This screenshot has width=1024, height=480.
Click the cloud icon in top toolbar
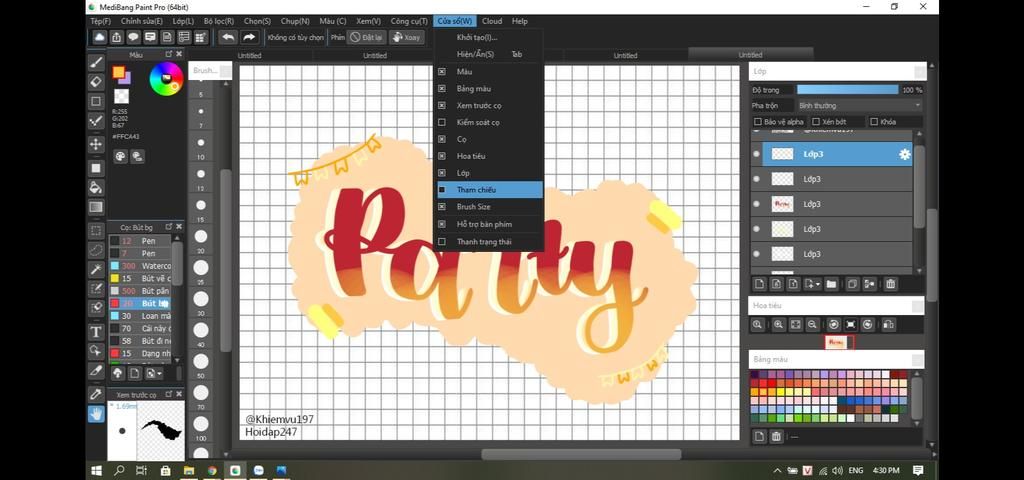coord(99,37)
